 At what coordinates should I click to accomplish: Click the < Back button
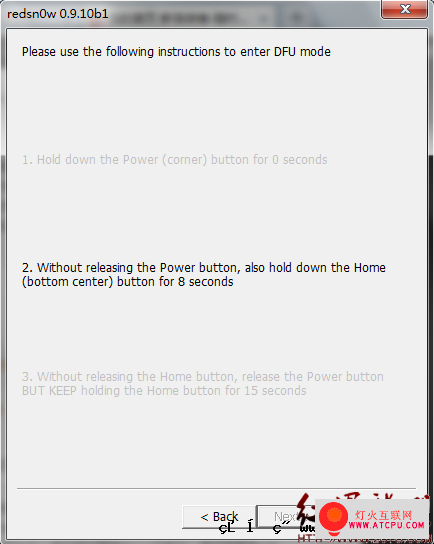point(219,517)
